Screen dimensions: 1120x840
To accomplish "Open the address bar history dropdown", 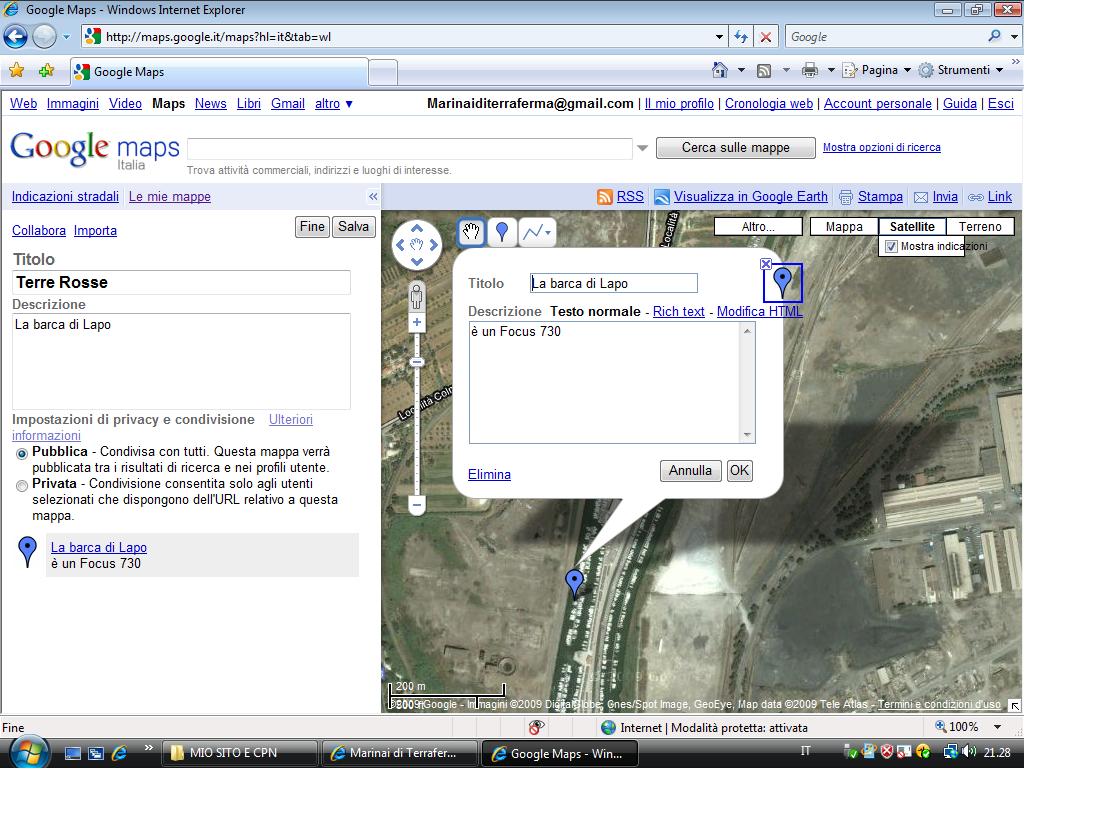I will click(x=719, y=36).
